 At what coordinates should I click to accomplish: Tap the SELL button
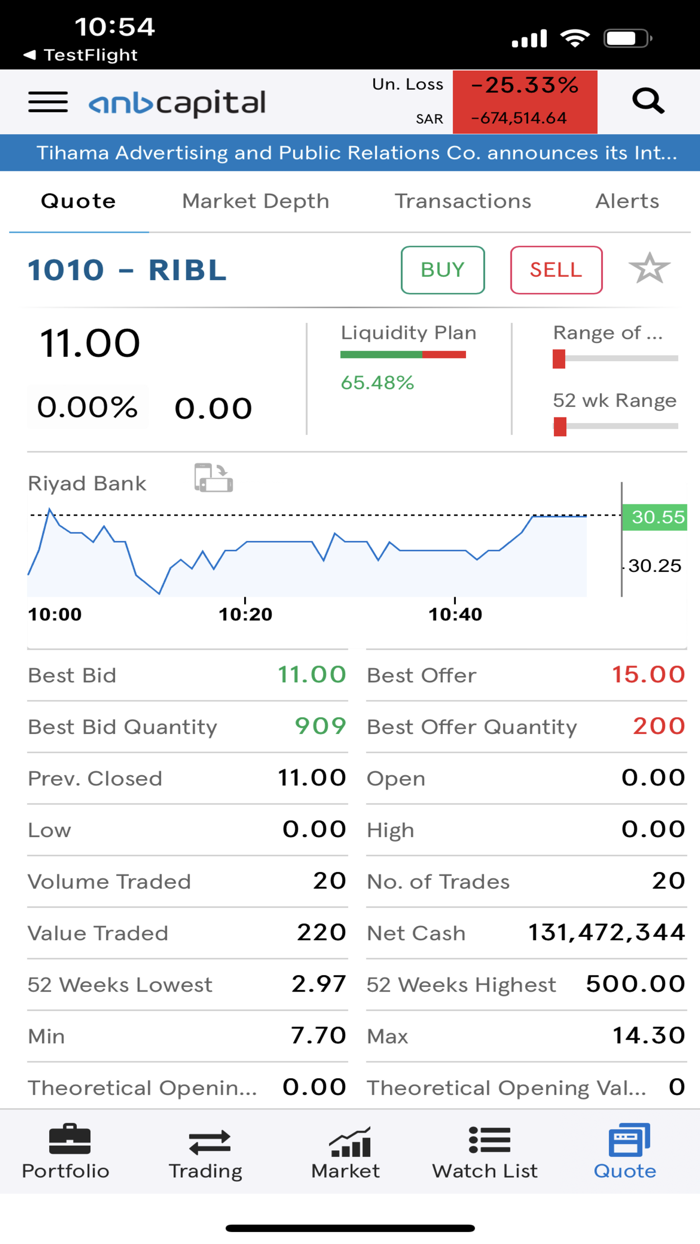click(556, 270)
